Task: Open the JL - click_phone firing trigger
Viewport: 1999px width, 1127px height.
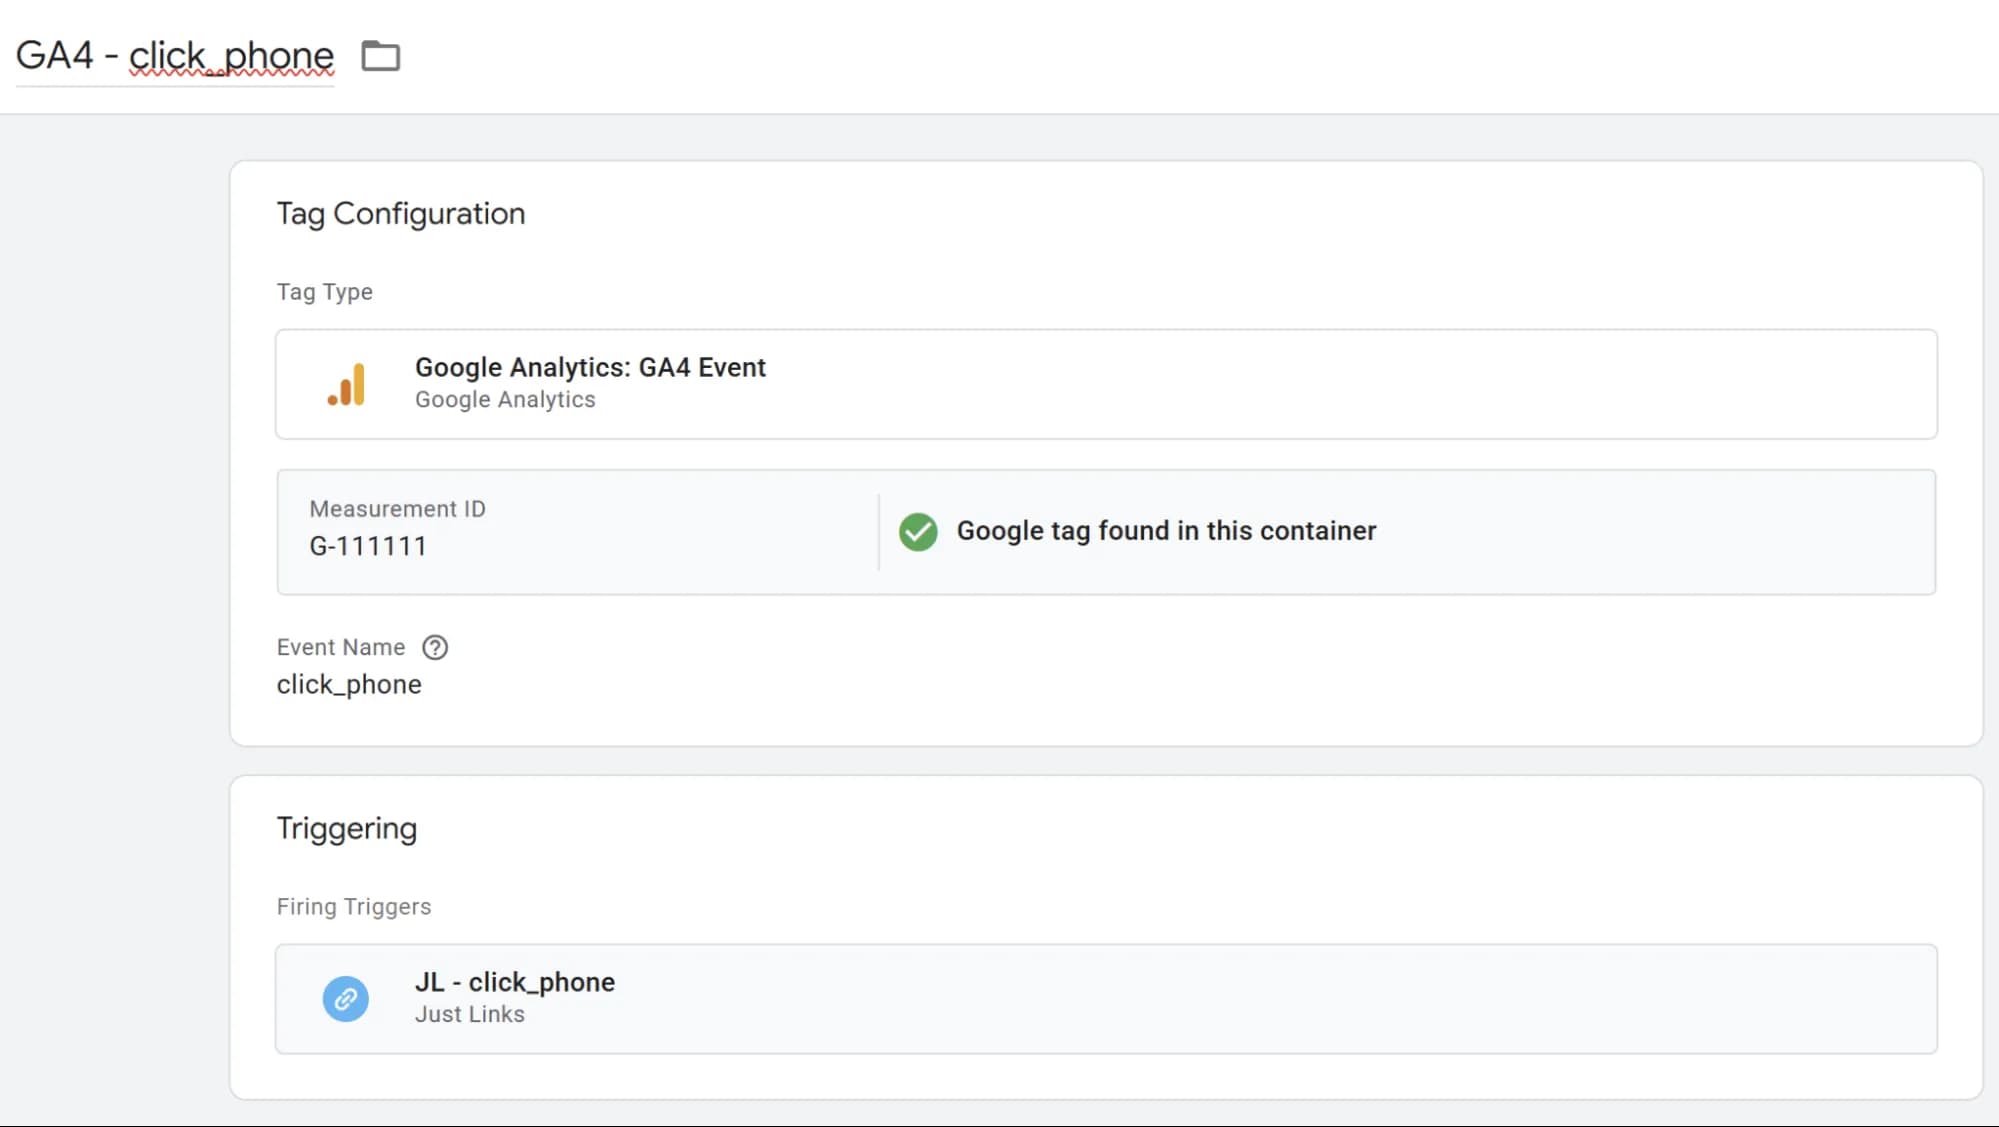Action: tap(1106, 999)
